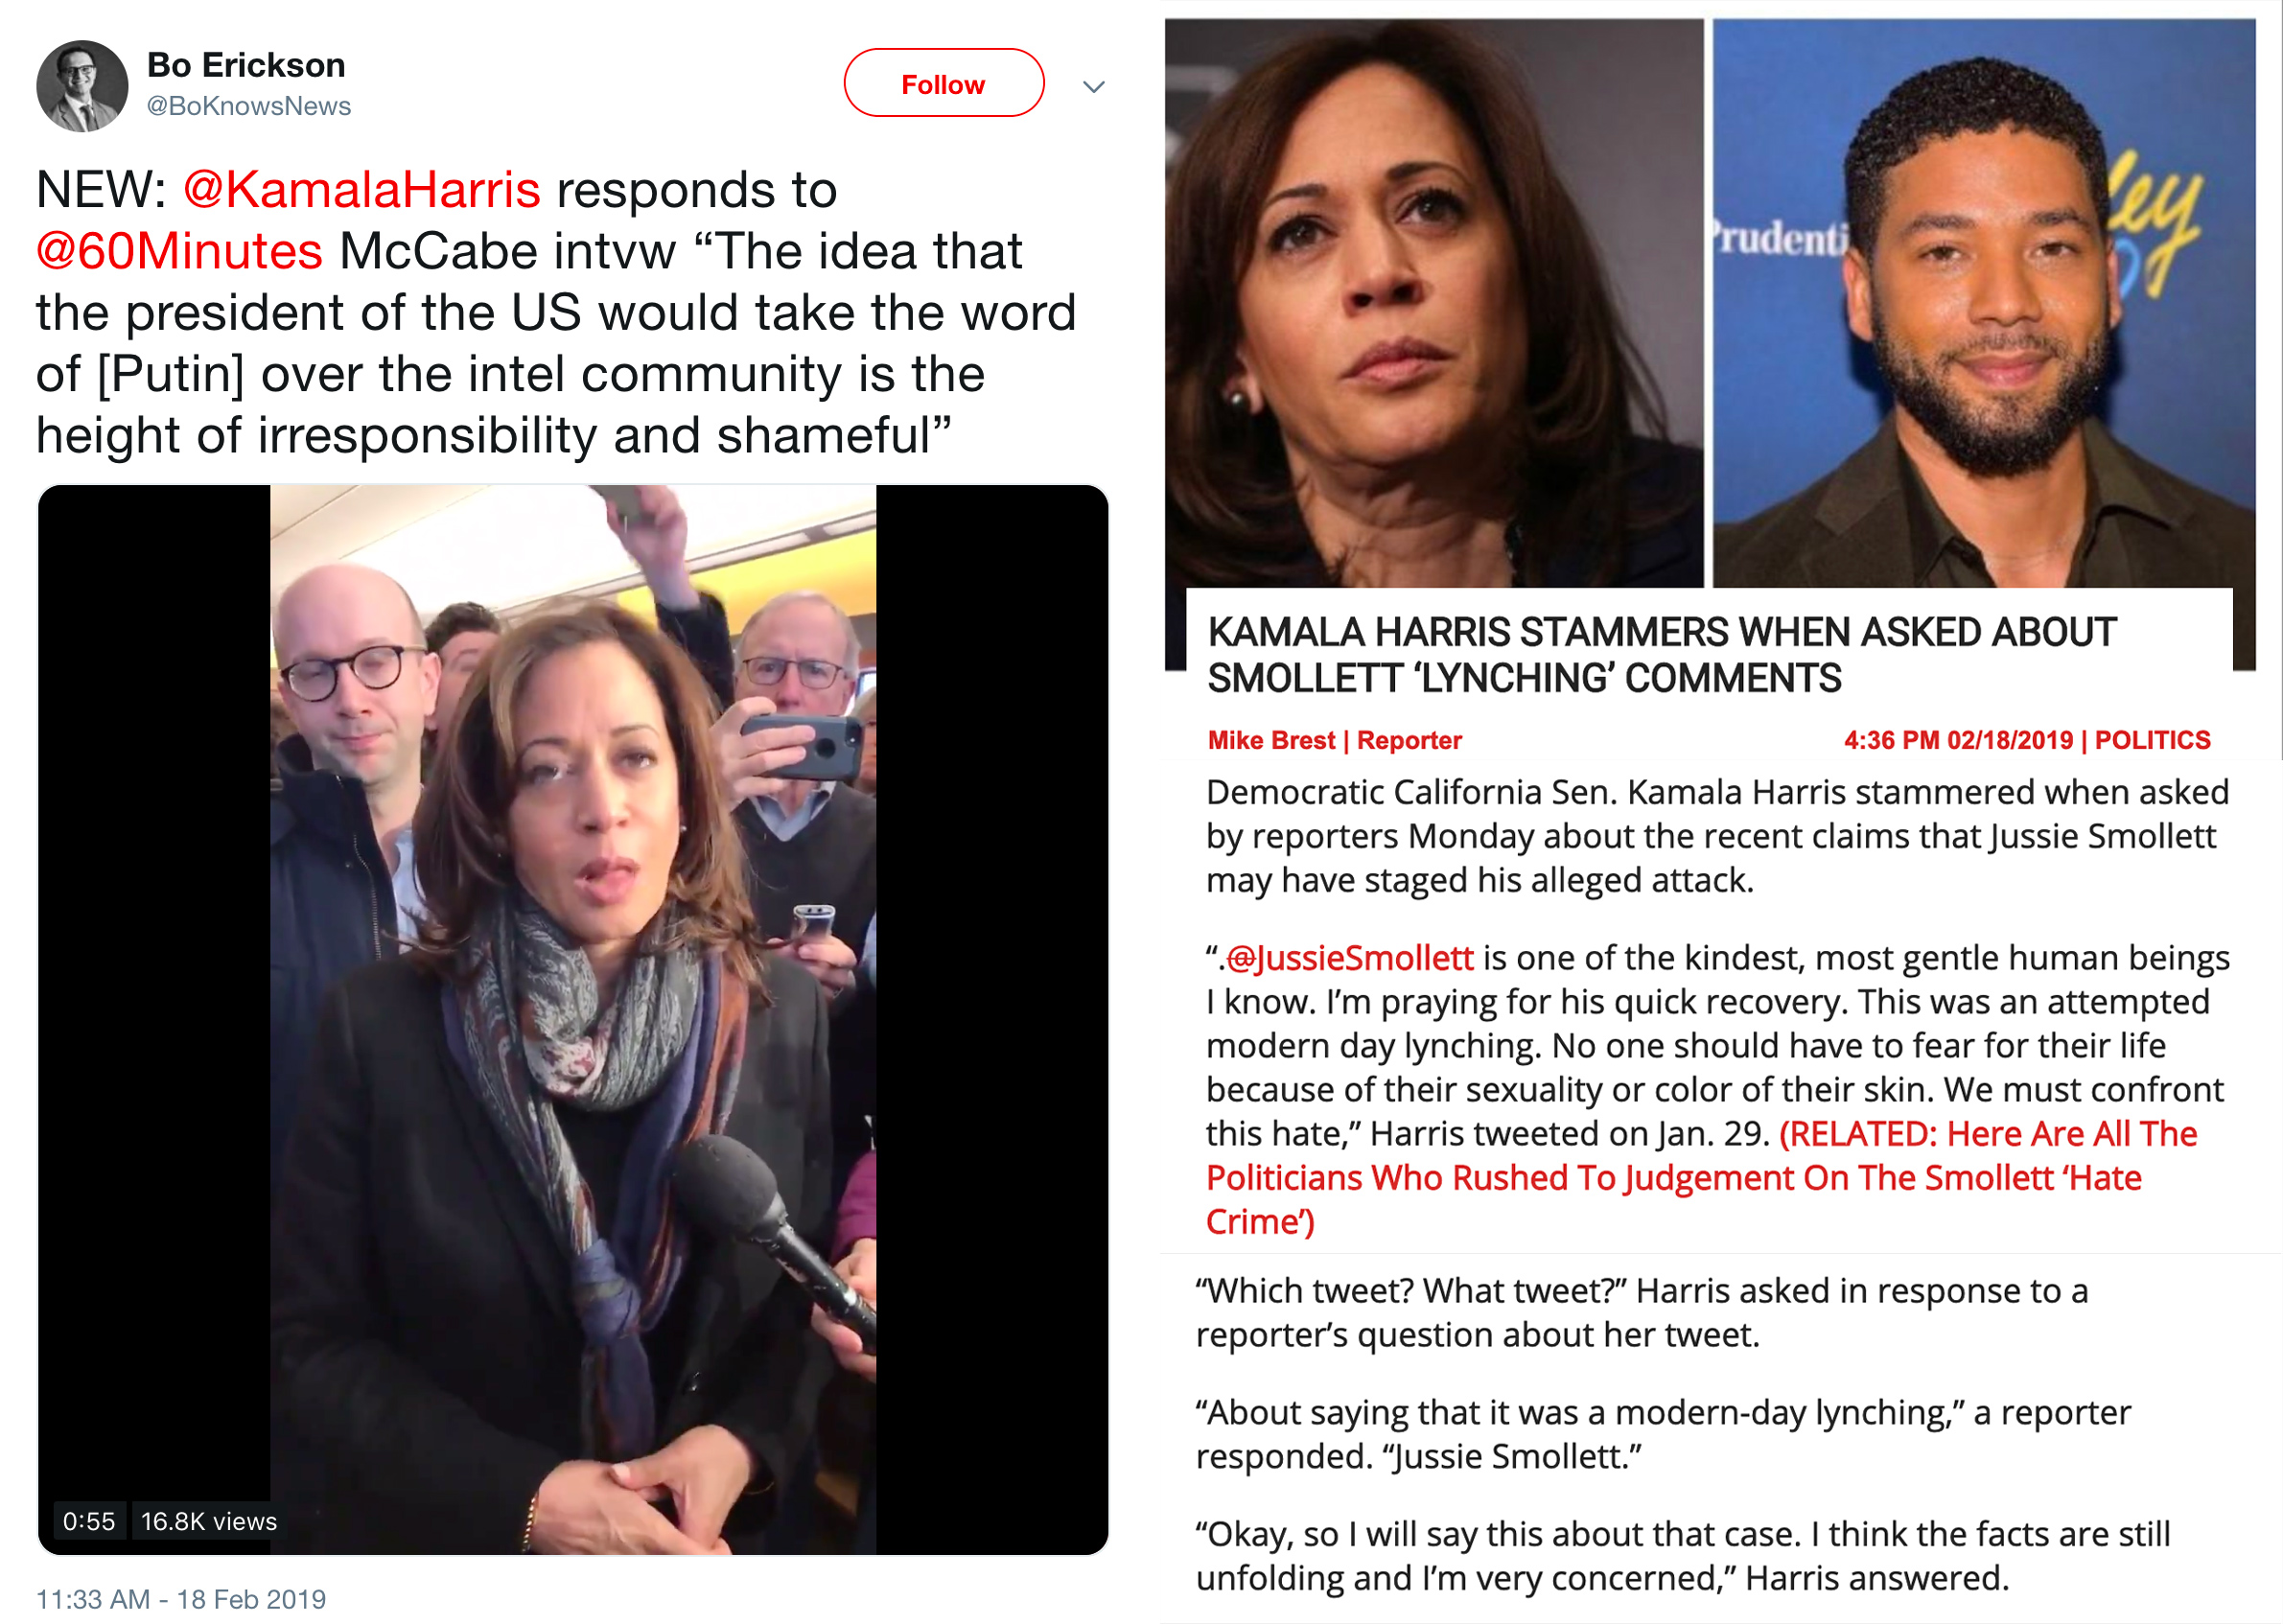Screen dimensions: 2283x1624
Task: Open author Mike Brest's reporter page
Action: (x=1270, y=740)
